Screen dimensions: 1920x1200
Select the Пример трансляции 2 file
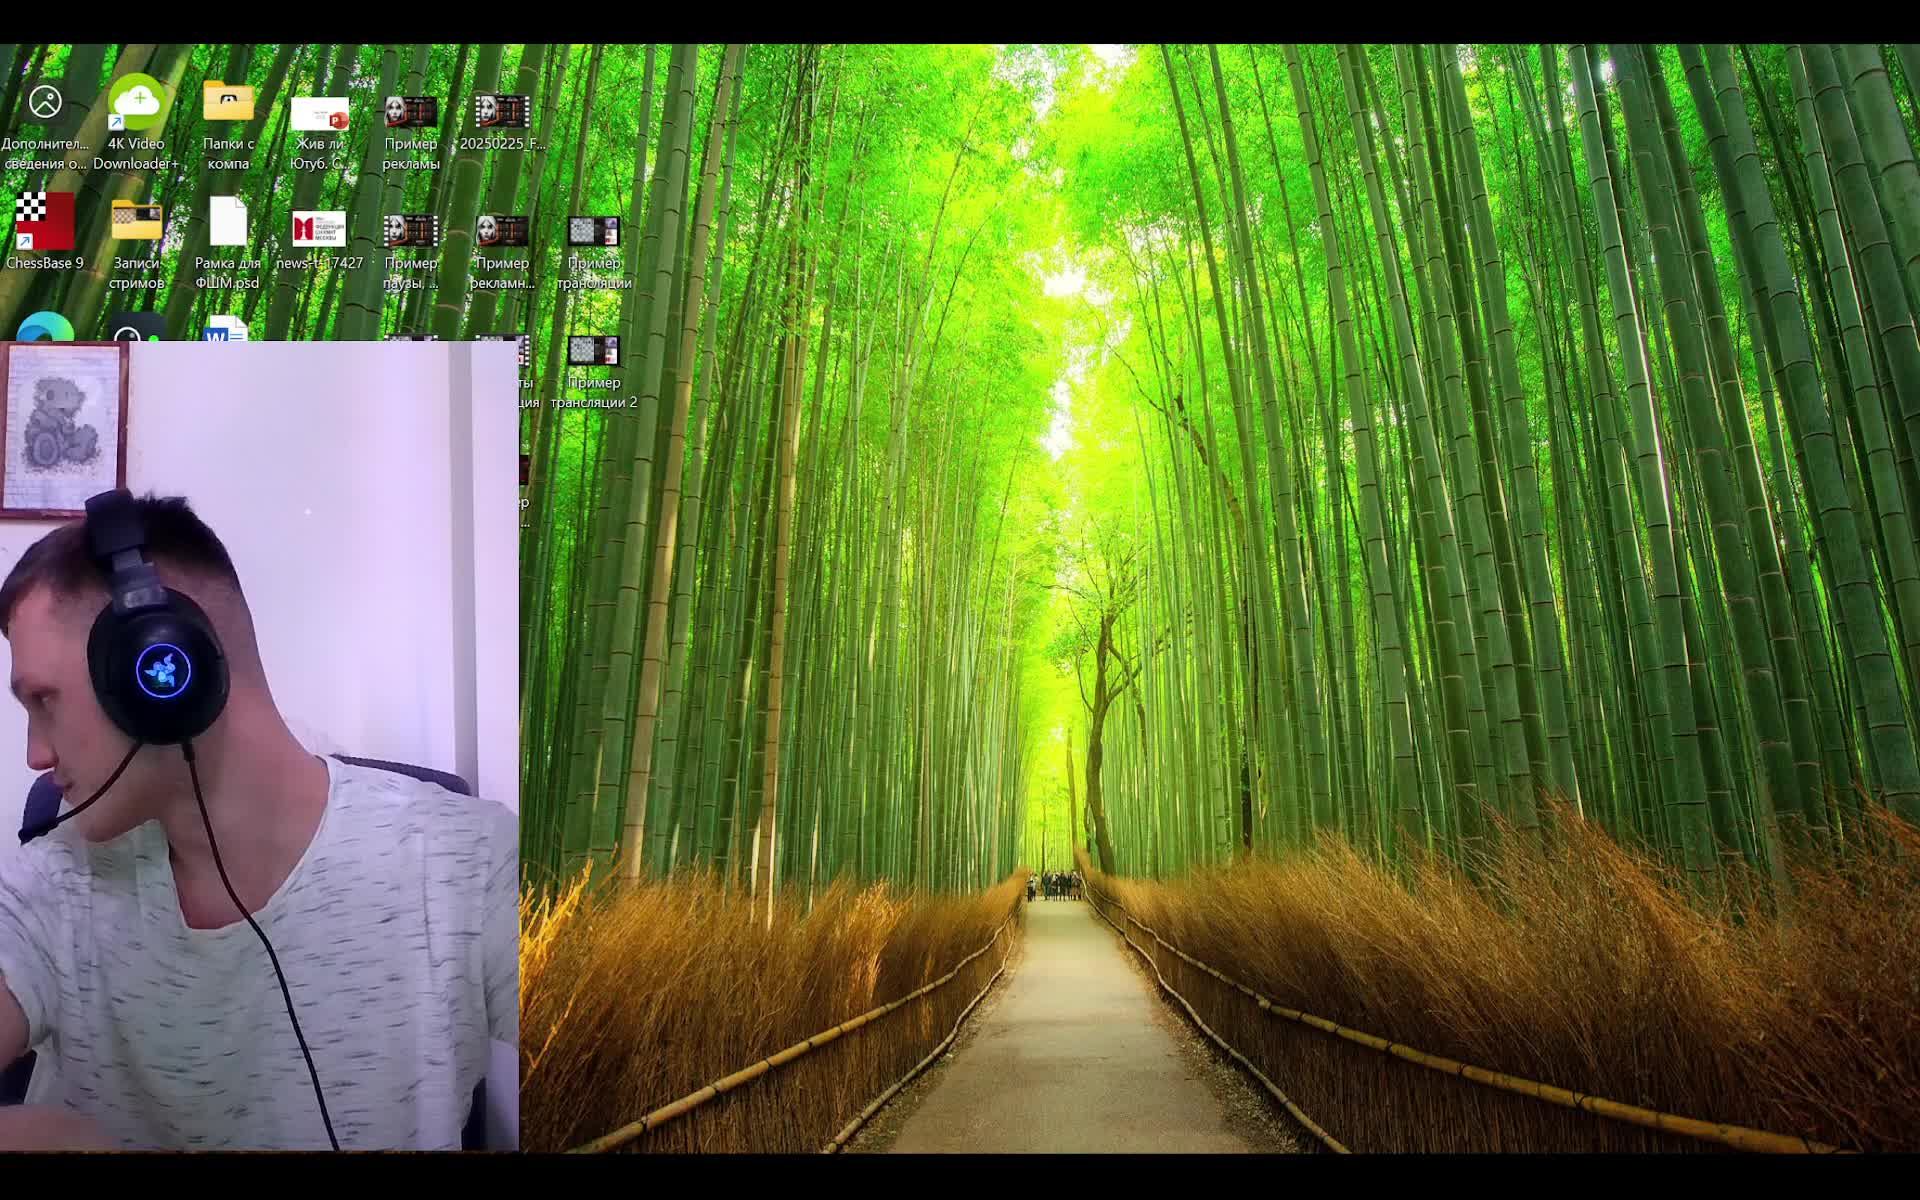(593, 352)
